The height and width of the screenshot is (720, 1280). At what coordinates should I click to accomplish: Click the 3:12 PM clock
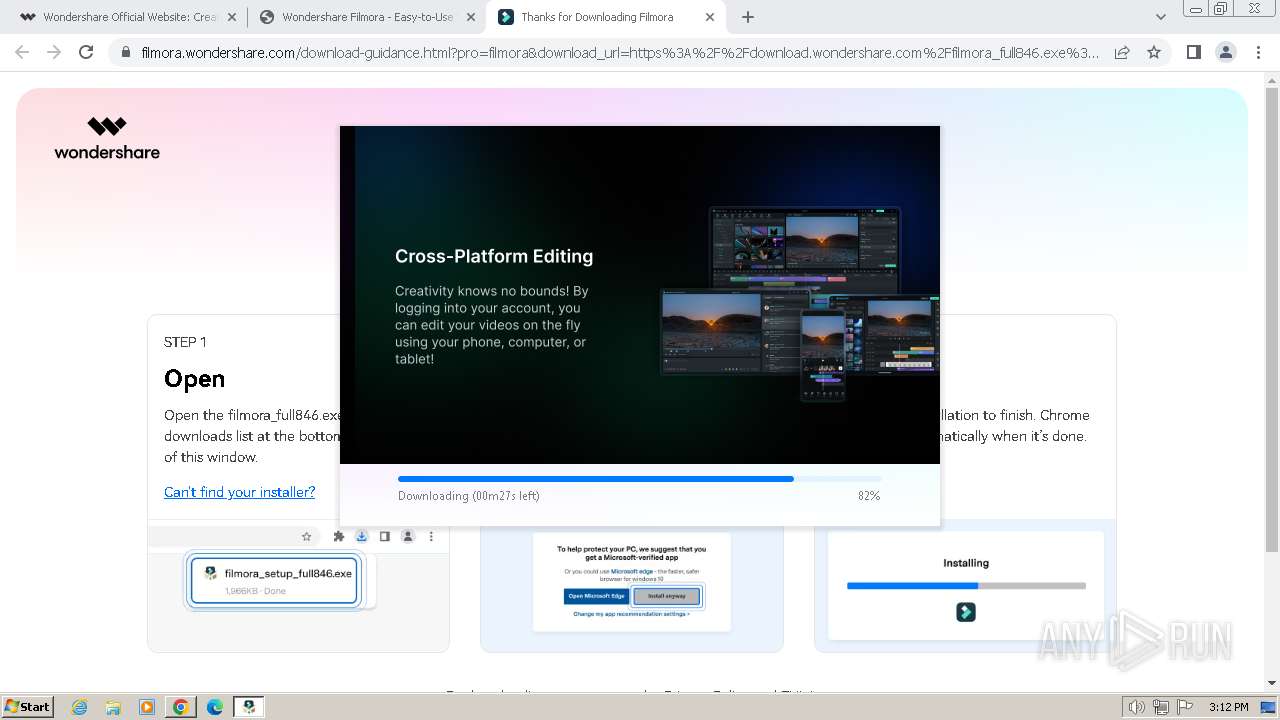click(1228, 707)
